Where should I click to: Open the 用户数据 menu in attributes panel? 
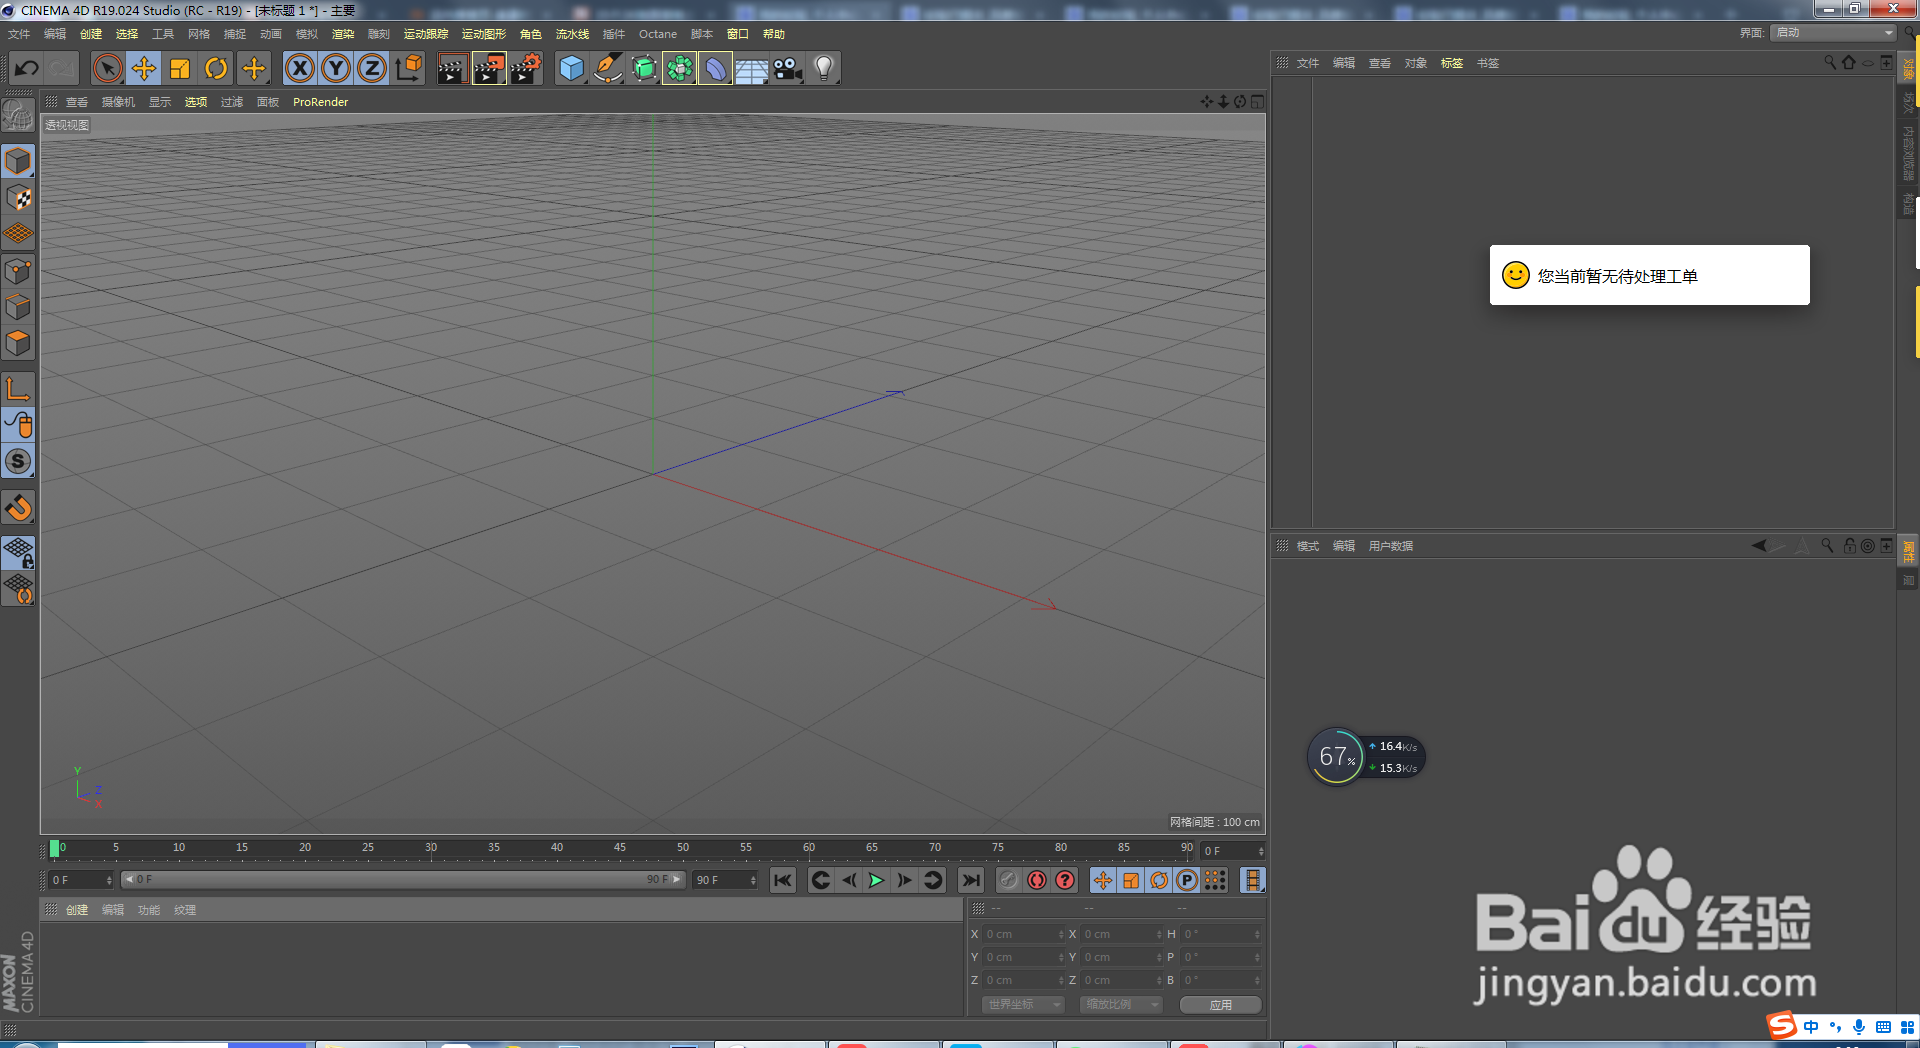1391,546
